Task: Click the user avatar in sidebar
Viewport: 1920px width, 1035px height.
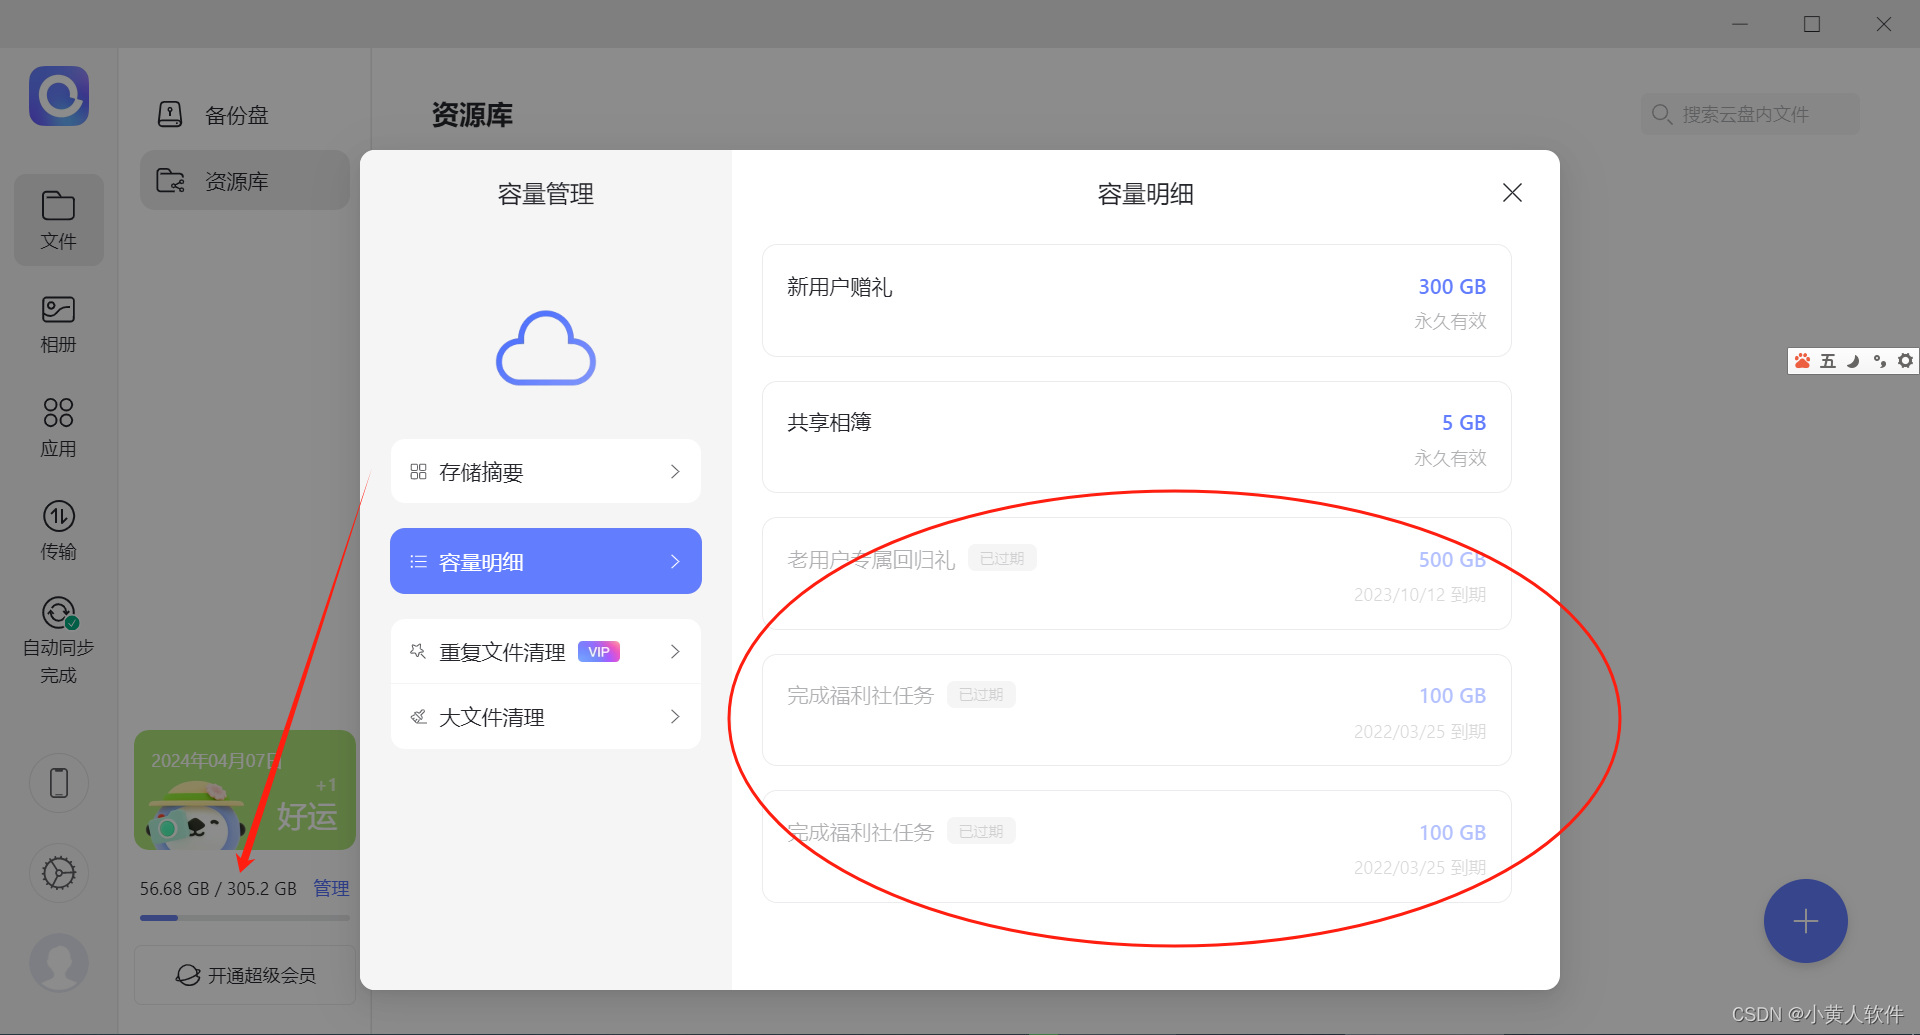Action: point(59,962)
